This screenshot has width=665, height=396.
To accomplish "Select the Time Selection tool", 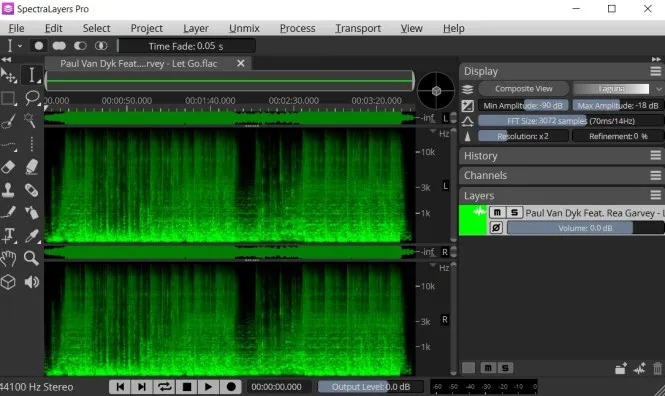I will pos(31,75).
